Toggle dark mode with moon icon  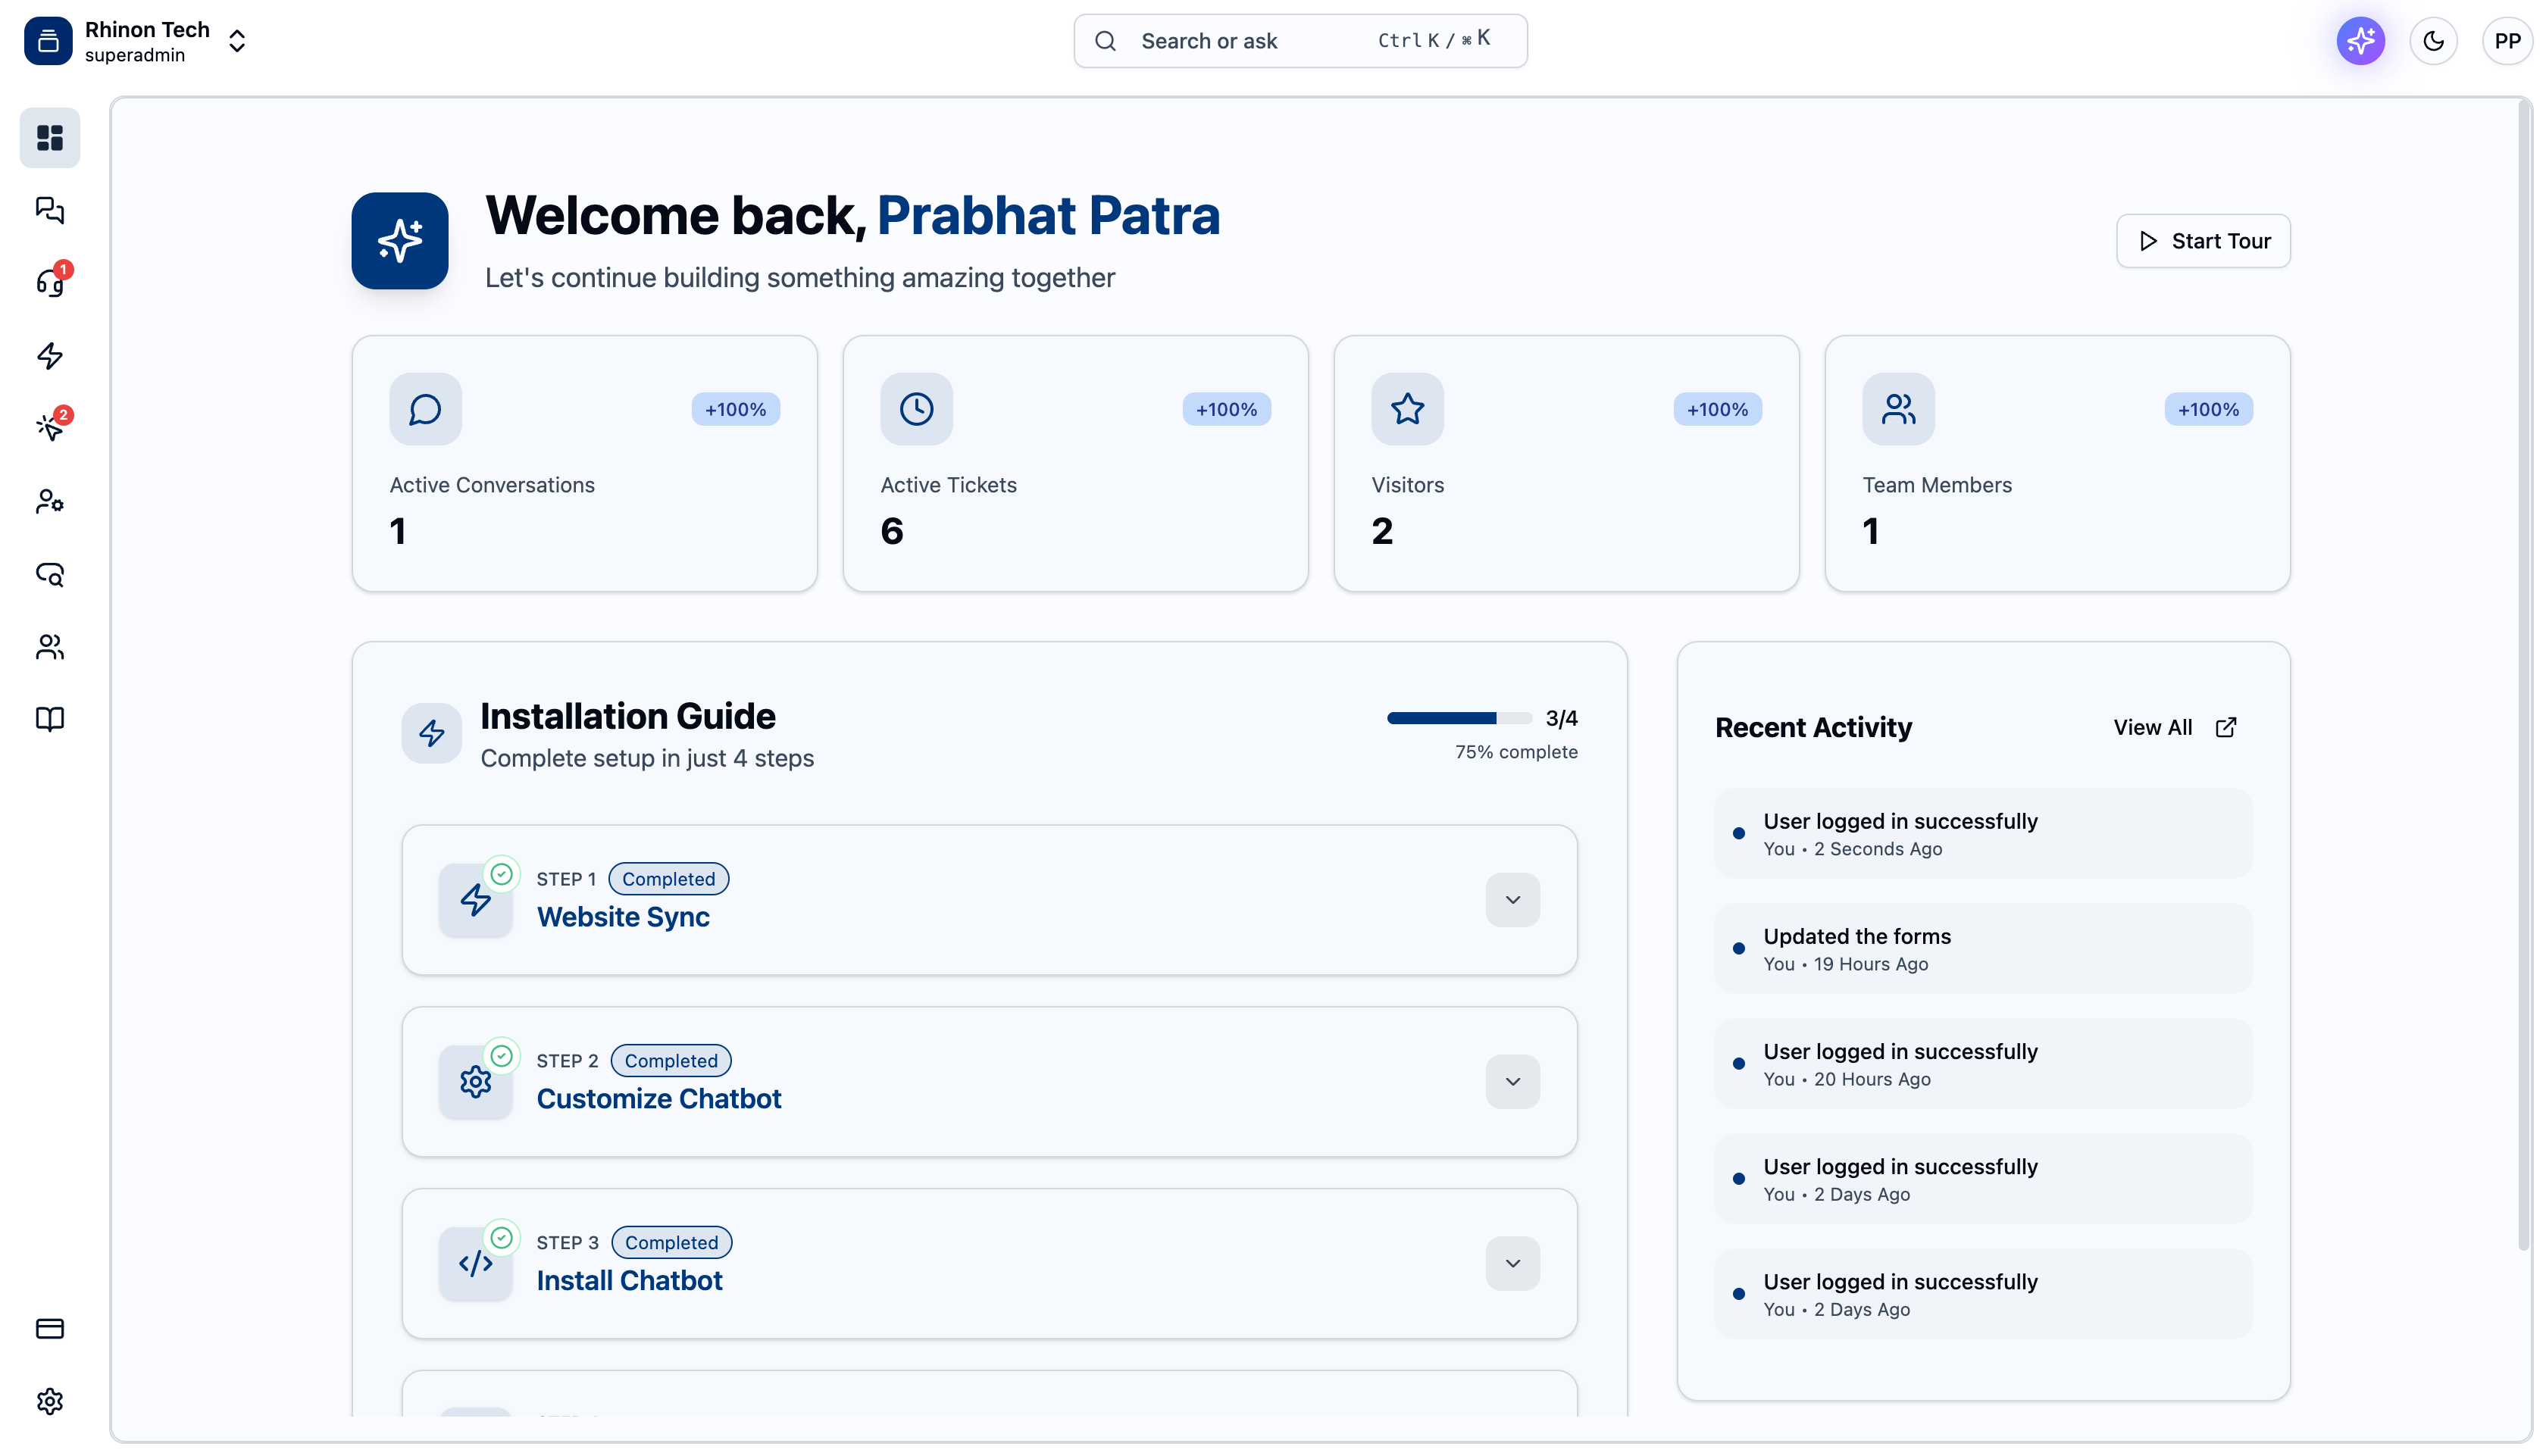2433,41
